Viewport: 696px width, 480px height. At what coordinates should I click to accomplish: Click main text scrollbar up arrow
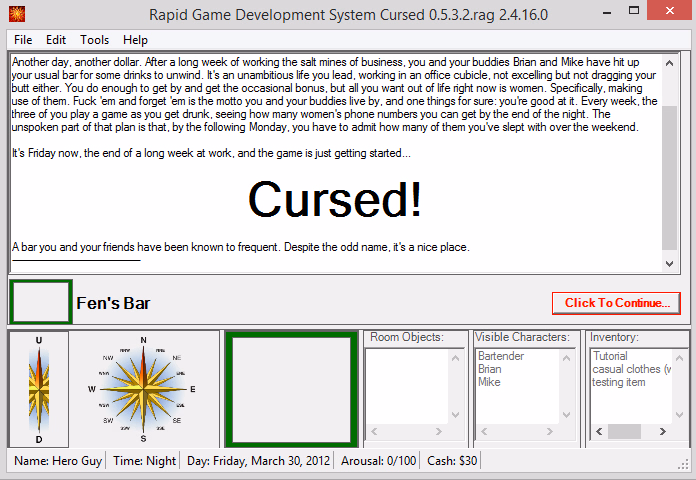pyautogui.click(x=670, y=63)
